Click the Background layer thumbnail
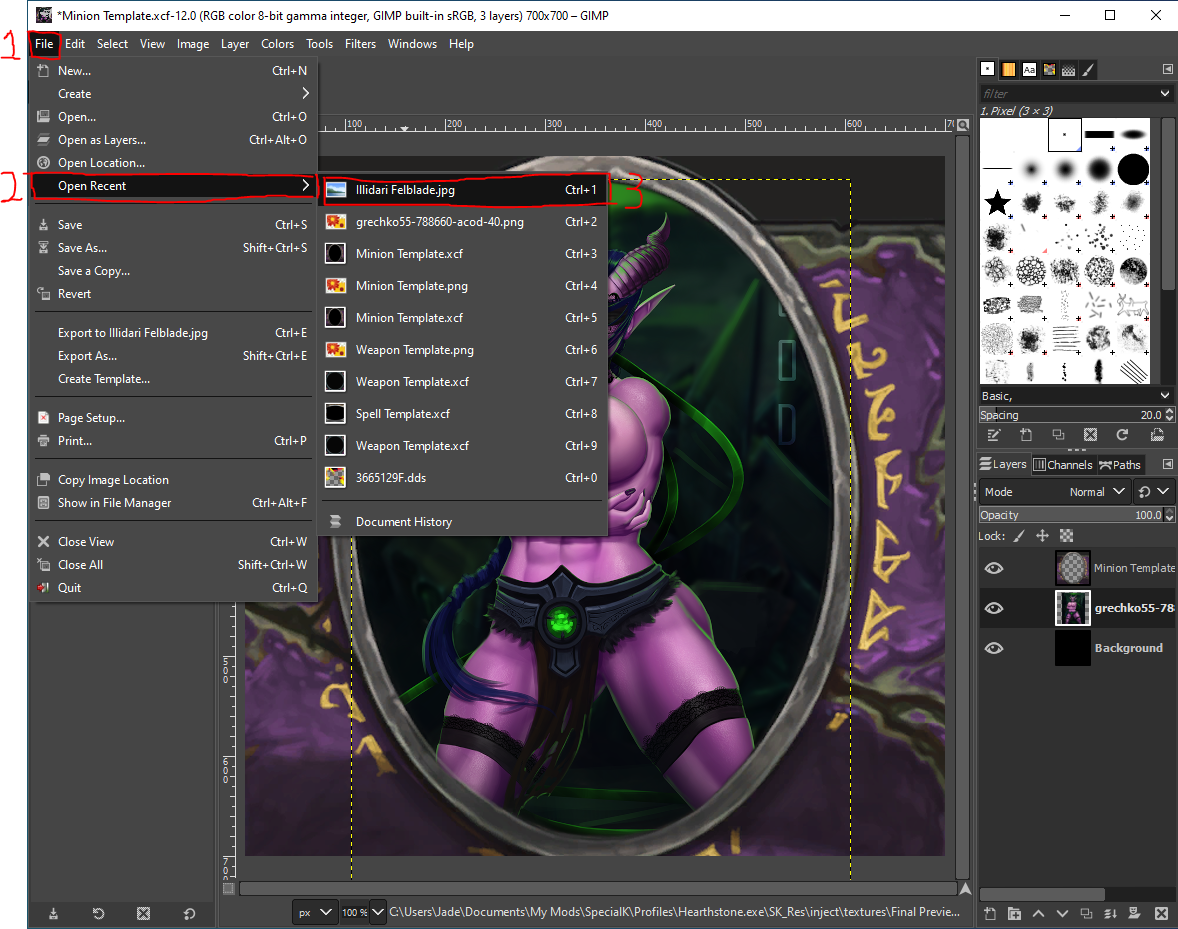 [x=1071, y=648]
